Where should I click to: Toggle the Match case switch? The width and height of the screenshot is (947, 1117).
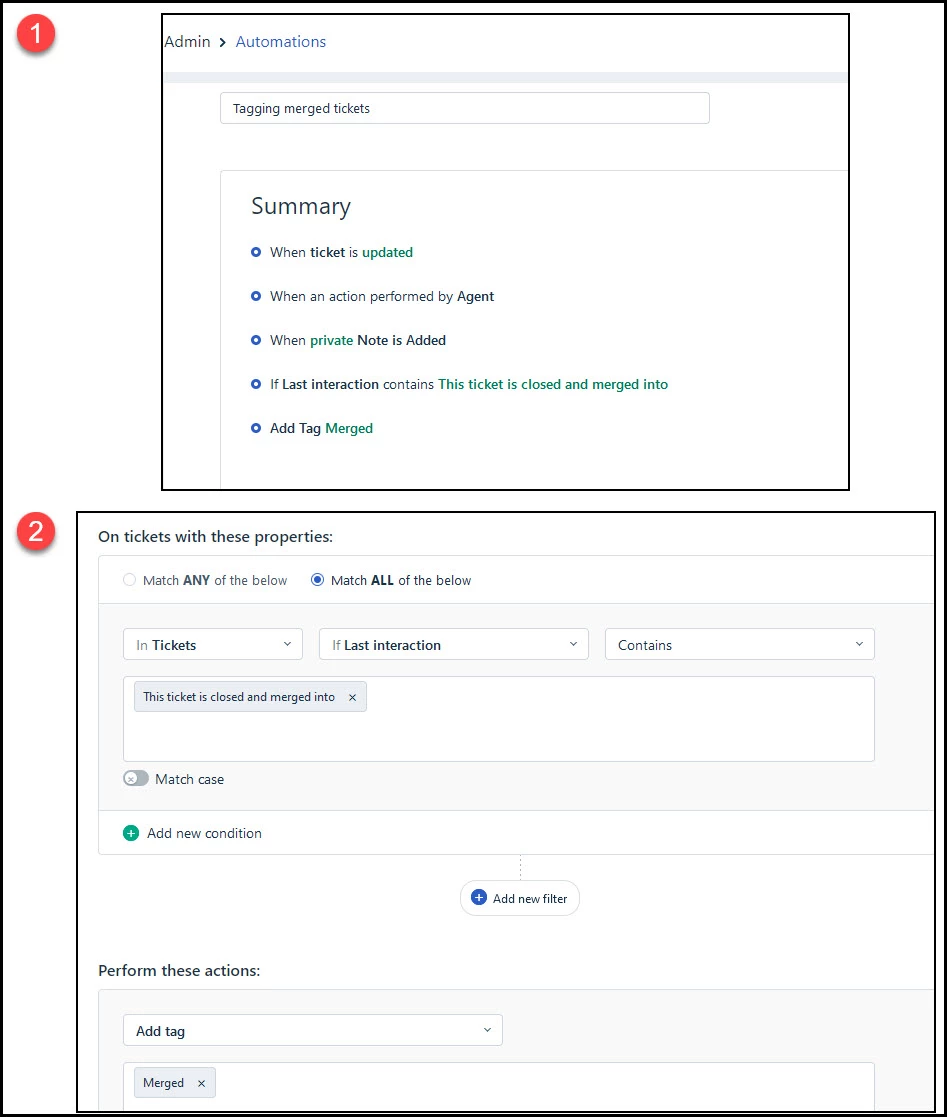[136, 779]
